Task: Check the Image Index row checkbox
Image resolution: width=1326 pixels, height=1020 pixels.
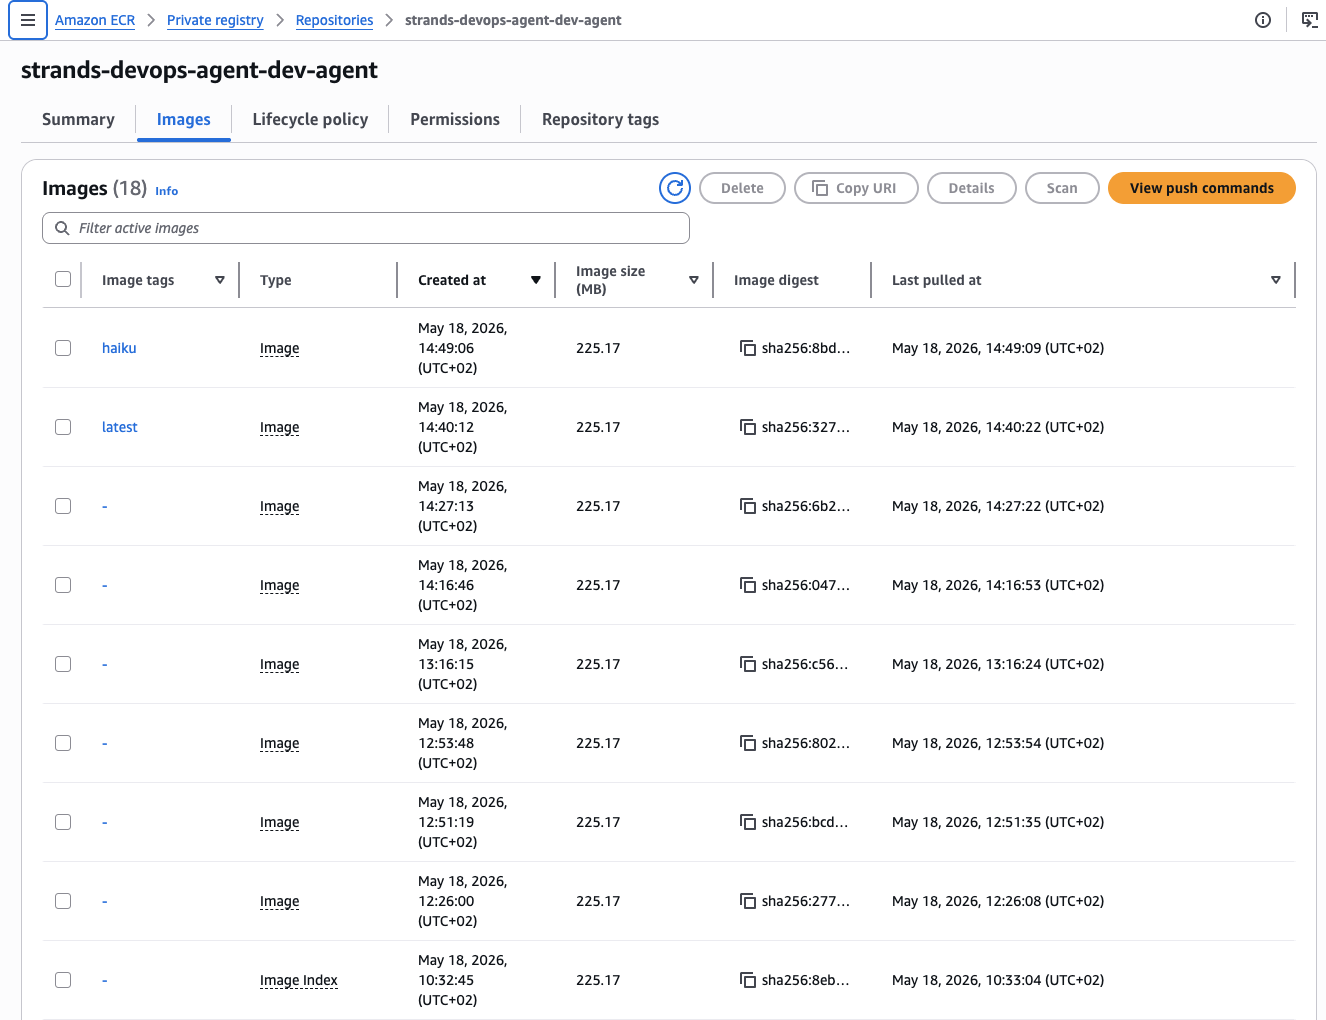Action: coord(63,980)
